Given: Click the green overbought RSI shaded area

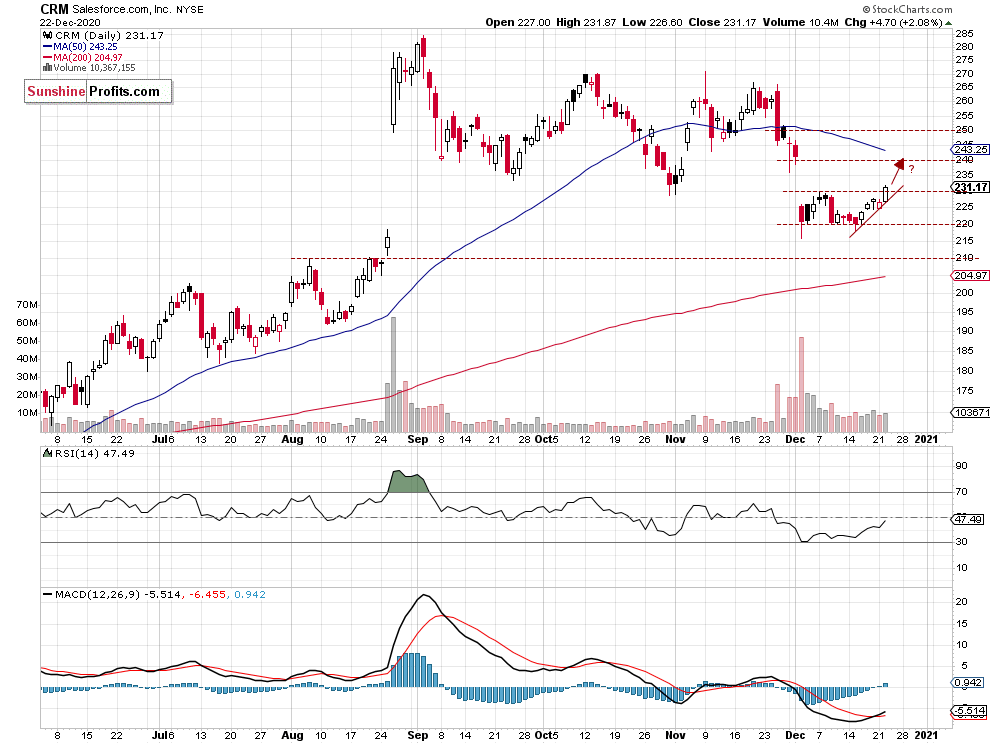Looking at the screenshot, I should tap(409, 483).
